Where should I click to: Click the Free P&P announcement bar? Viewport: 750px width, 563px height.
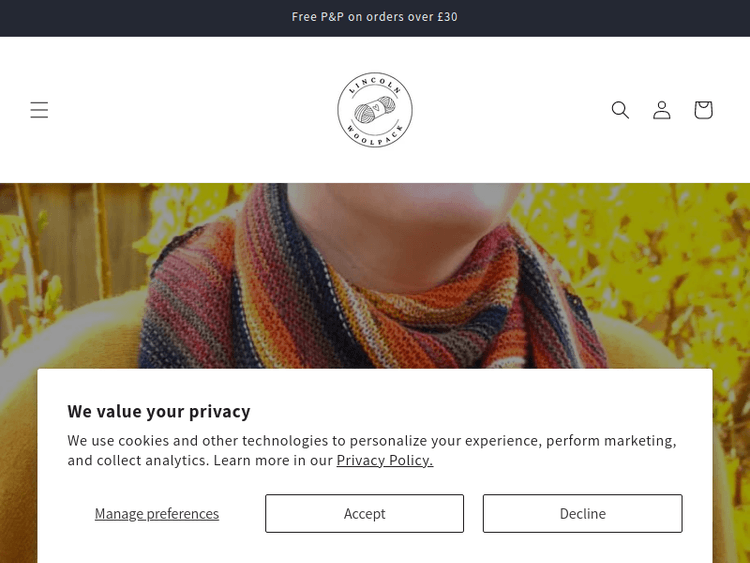[375, 17]
